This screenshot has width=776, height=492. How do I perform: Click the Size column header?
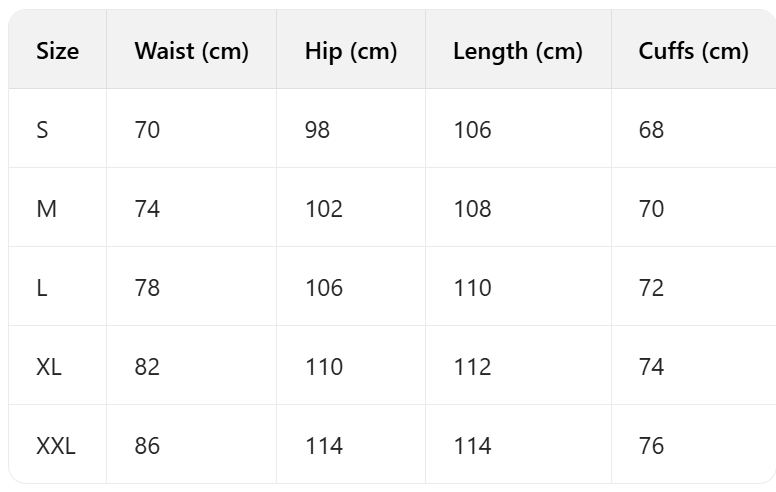point(57,51)
